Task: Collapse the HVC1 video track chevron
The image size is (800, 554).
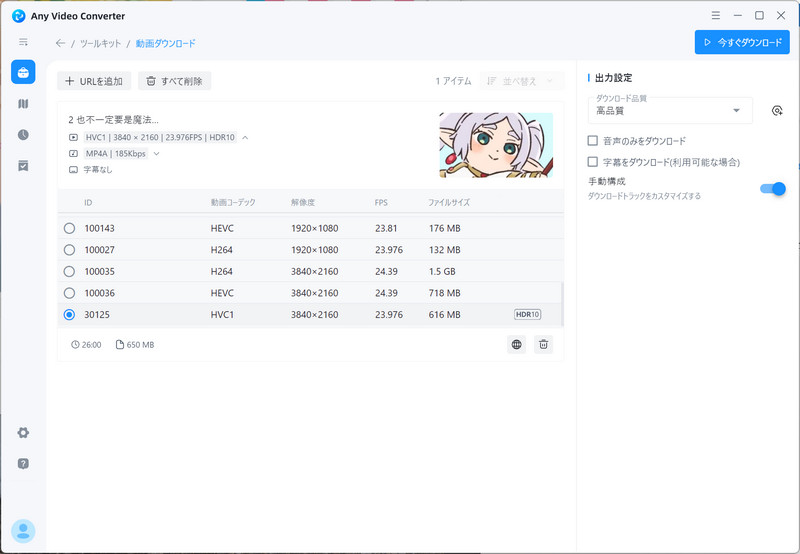Action: point(245,137)
